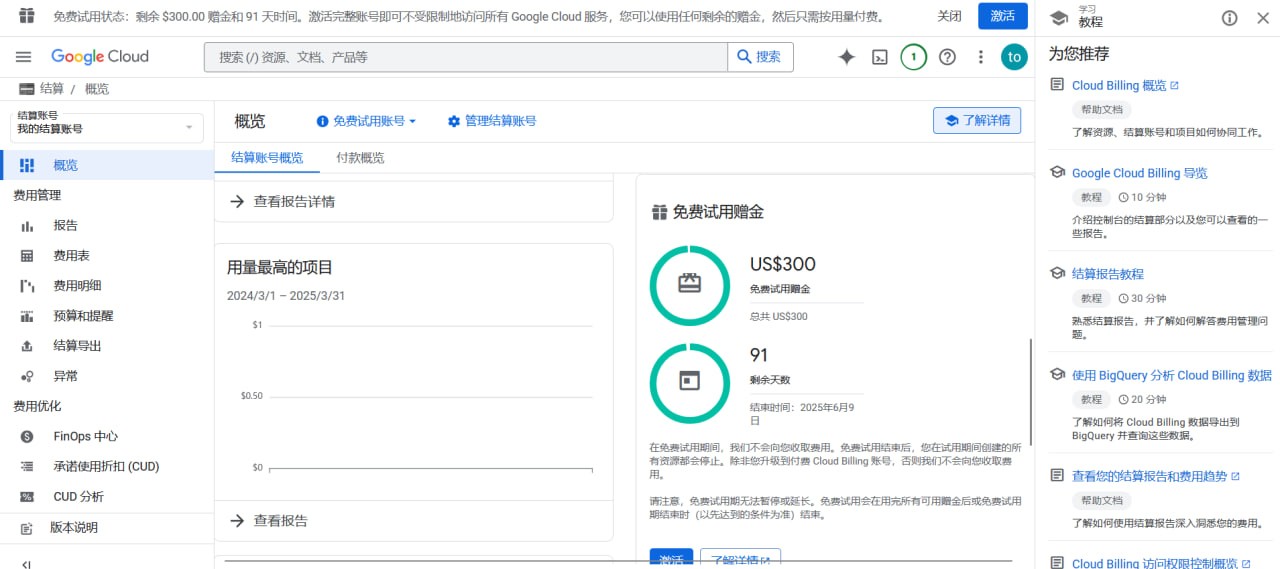Switch to 结算账号概览 tab
Screen dimensions: 1280x569
(x=267, y=158)
